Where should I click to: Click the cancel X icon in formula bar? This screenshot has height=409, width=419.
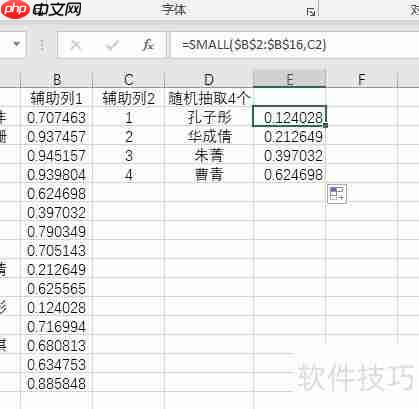(76, 45)
